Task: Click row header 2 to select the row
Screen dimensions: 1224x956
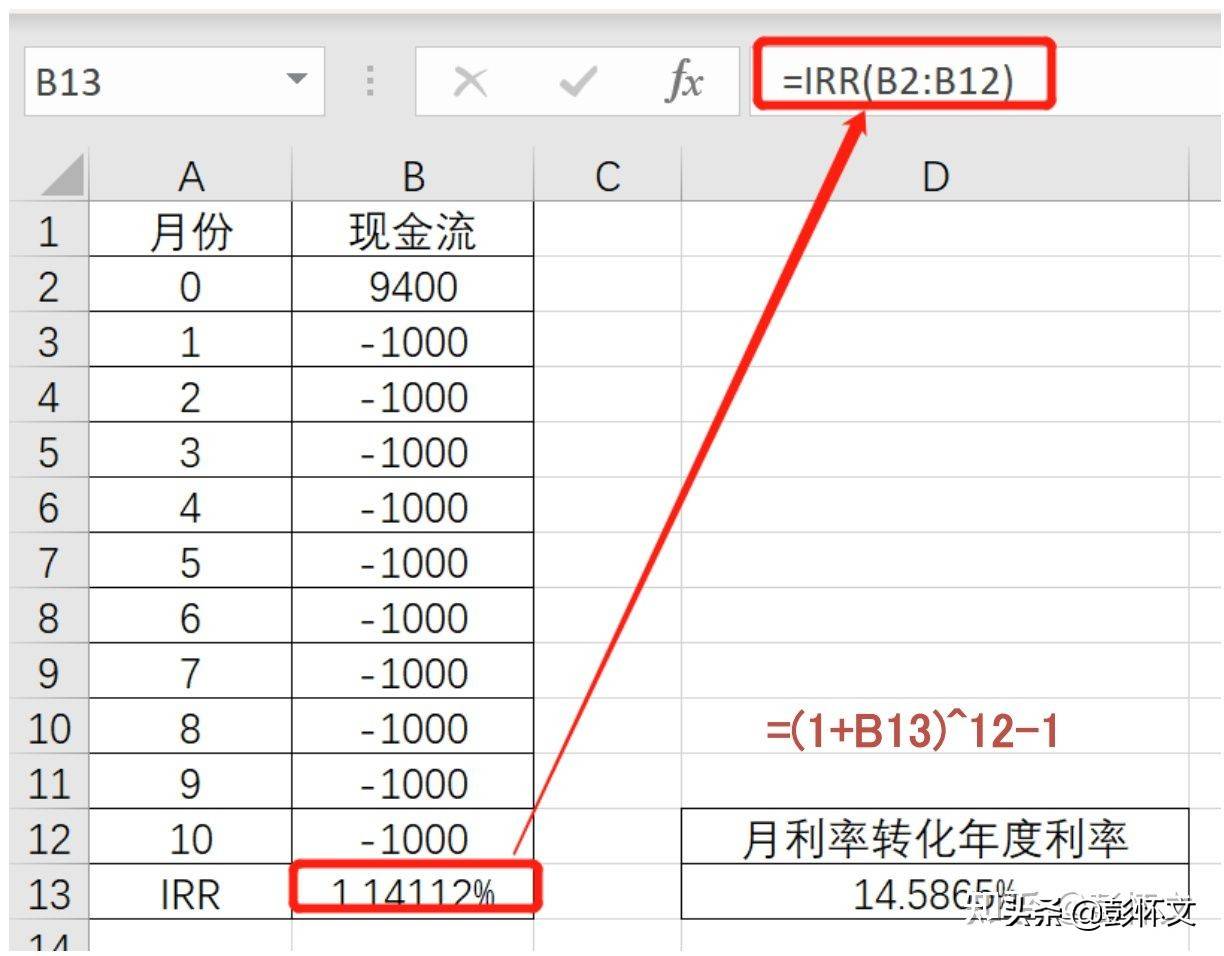Action: pyautogui.click(x=50, y=287)
